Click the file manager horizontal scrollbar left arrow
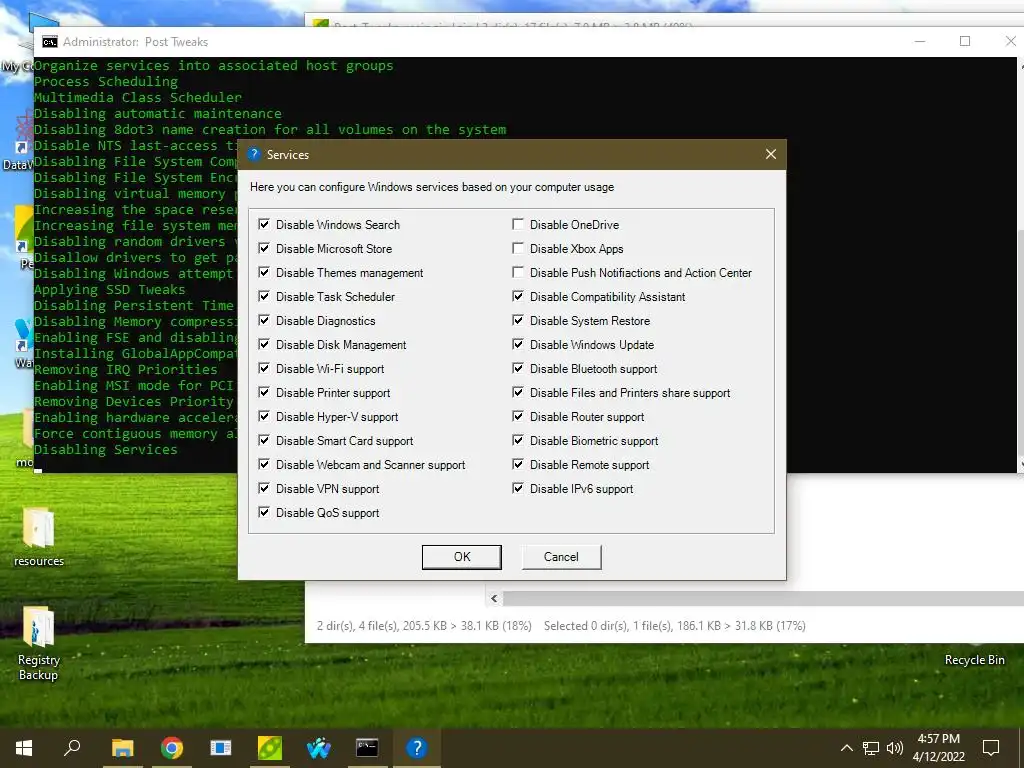 pos(494,598)
